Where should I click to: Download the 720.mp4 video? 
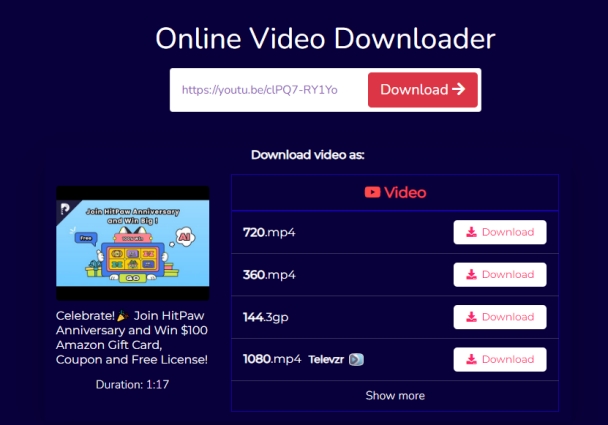click(x=500, y=232)
